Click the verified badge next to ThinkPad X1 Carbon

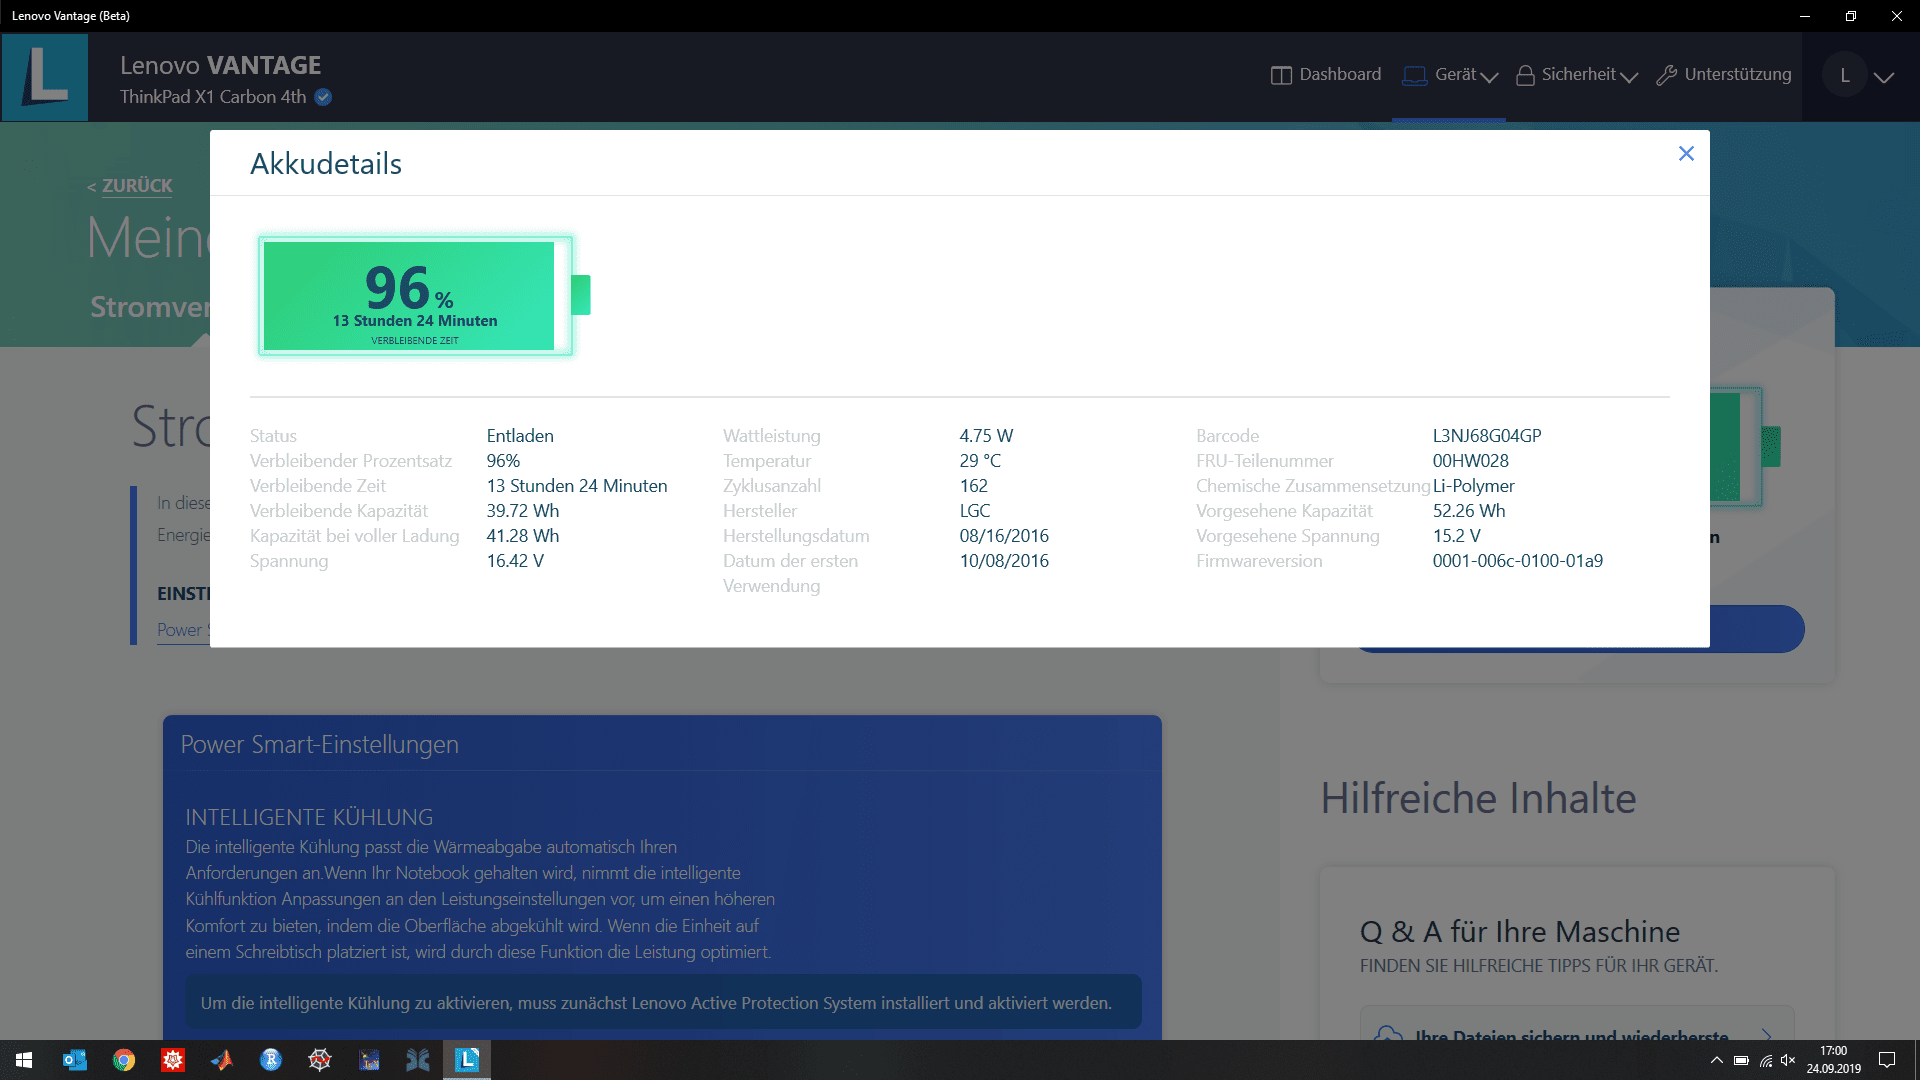click(323, 97)
